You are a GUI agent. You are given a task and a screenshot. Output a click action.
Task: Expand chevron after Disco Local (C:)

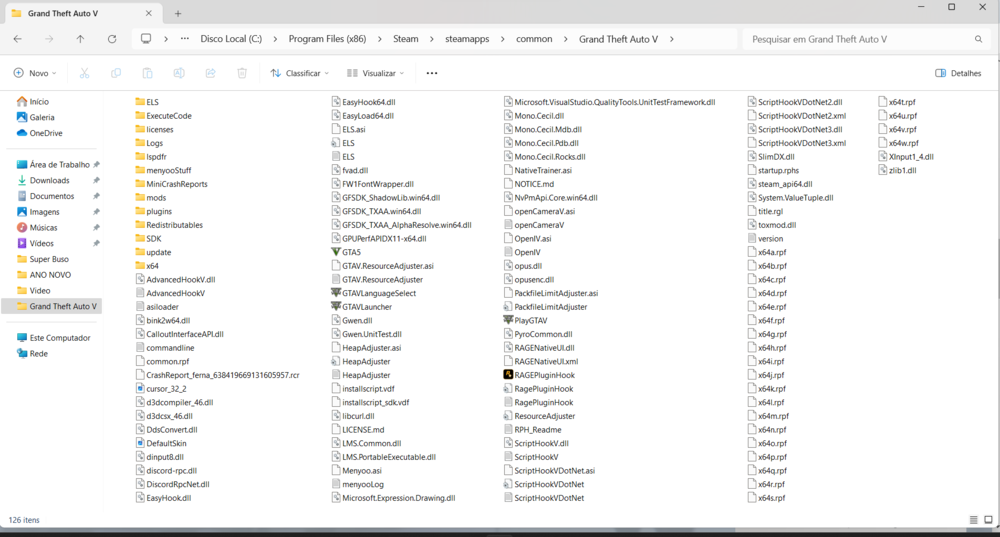[x=275, y=39]
